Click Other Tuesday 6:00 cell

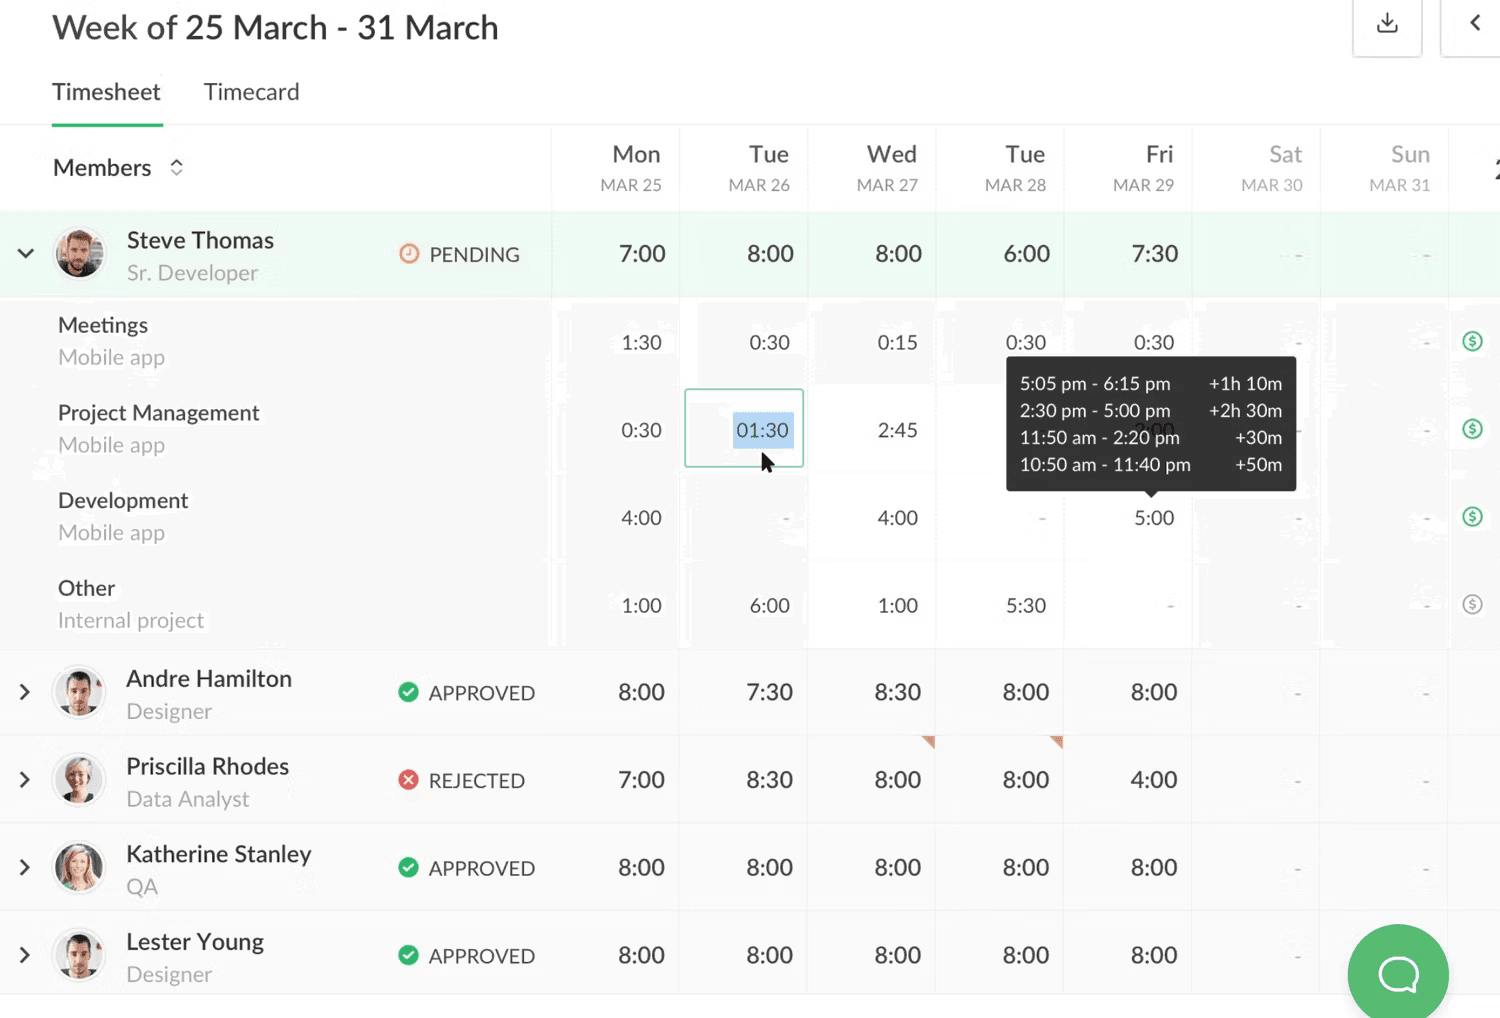769,605
